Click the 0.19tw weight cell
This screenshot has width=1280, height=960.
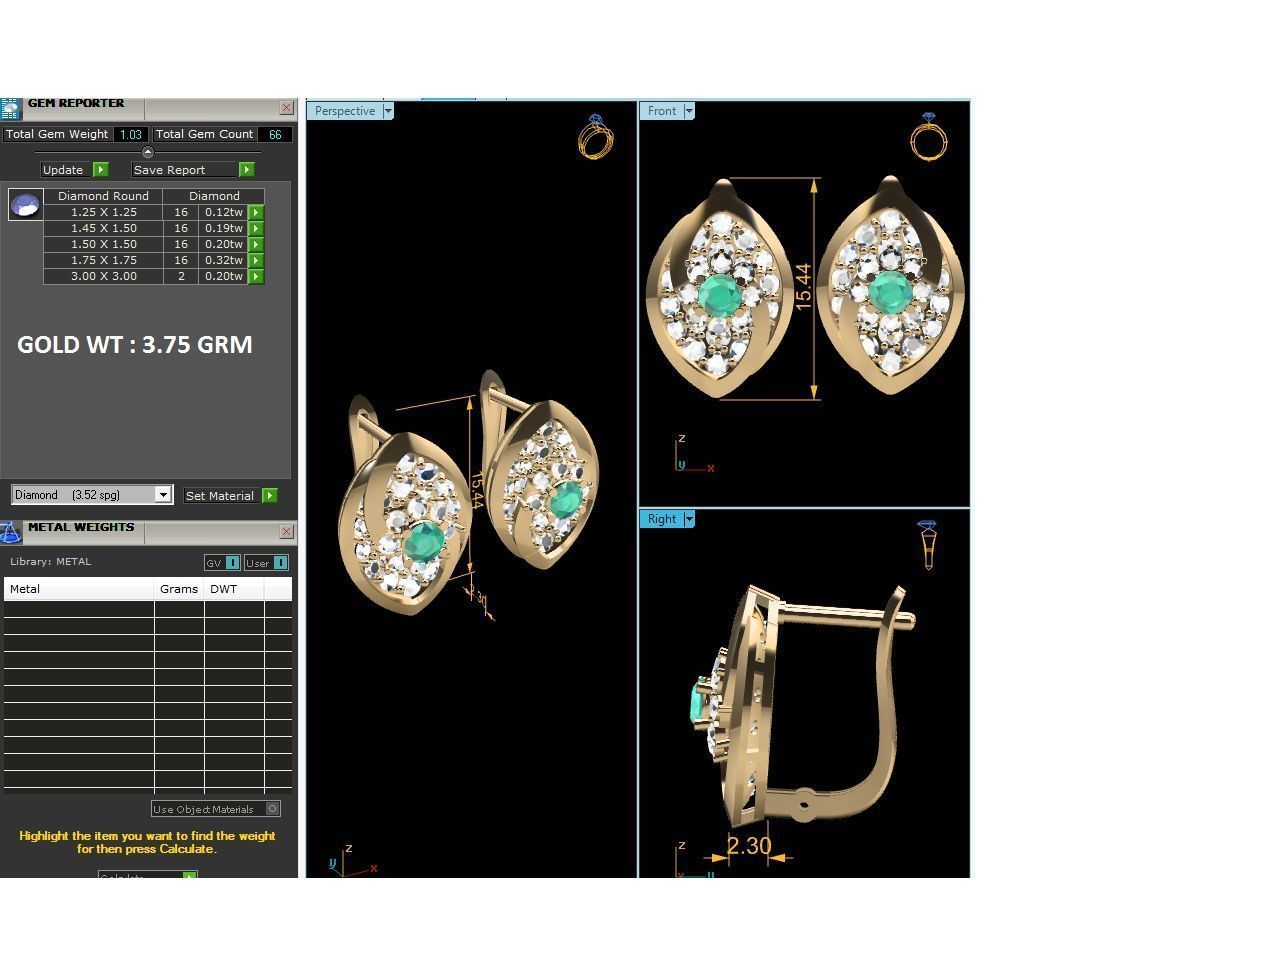pyautogui.click(x=224, y=228)
